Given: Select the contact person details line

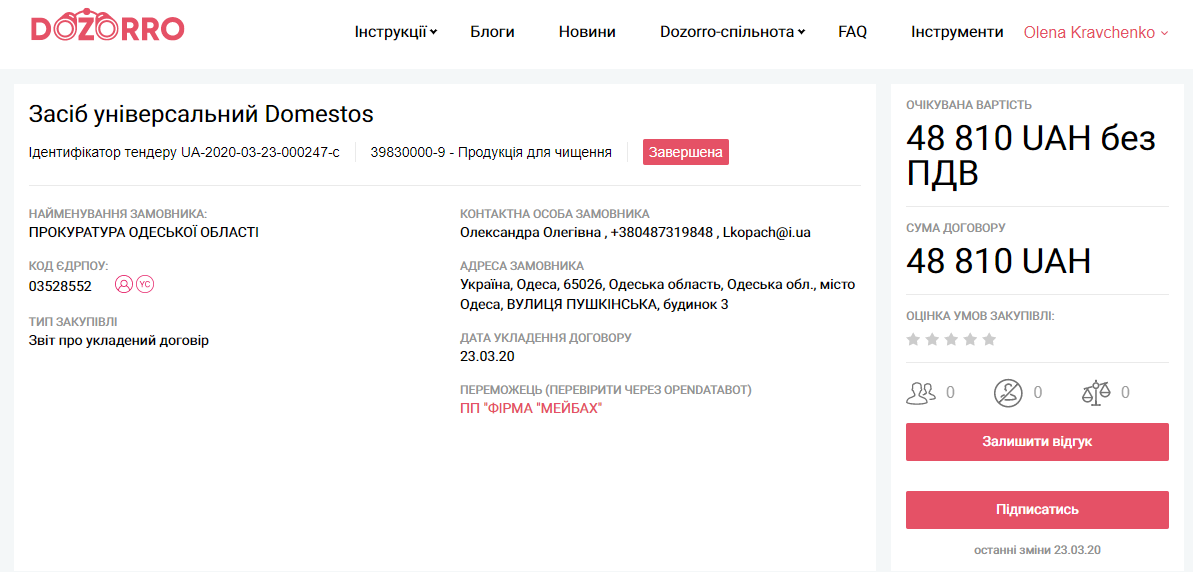Looking at the screenshot, I should 635,232.
